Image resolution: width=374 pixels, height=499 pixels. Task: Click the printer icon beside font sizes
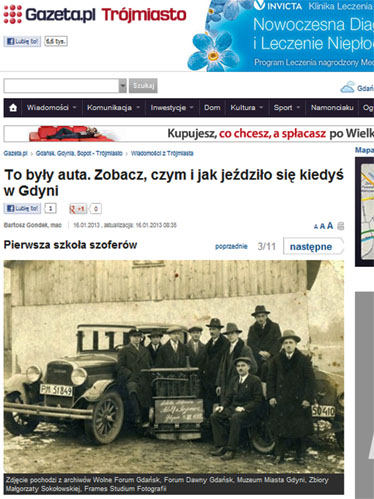coord(340,226)
